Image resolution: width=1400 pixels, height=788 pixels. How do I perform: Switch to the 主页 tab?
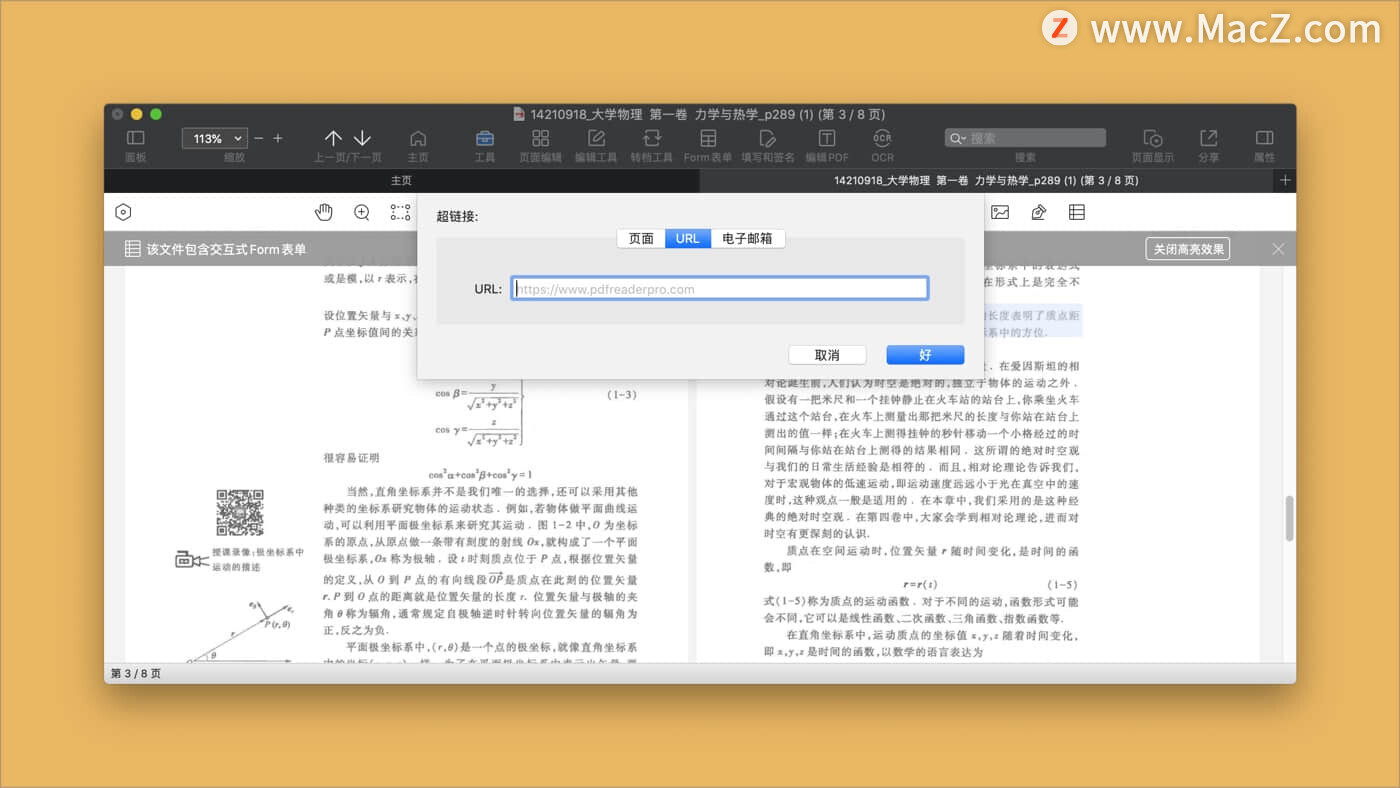tap(401, 181)
